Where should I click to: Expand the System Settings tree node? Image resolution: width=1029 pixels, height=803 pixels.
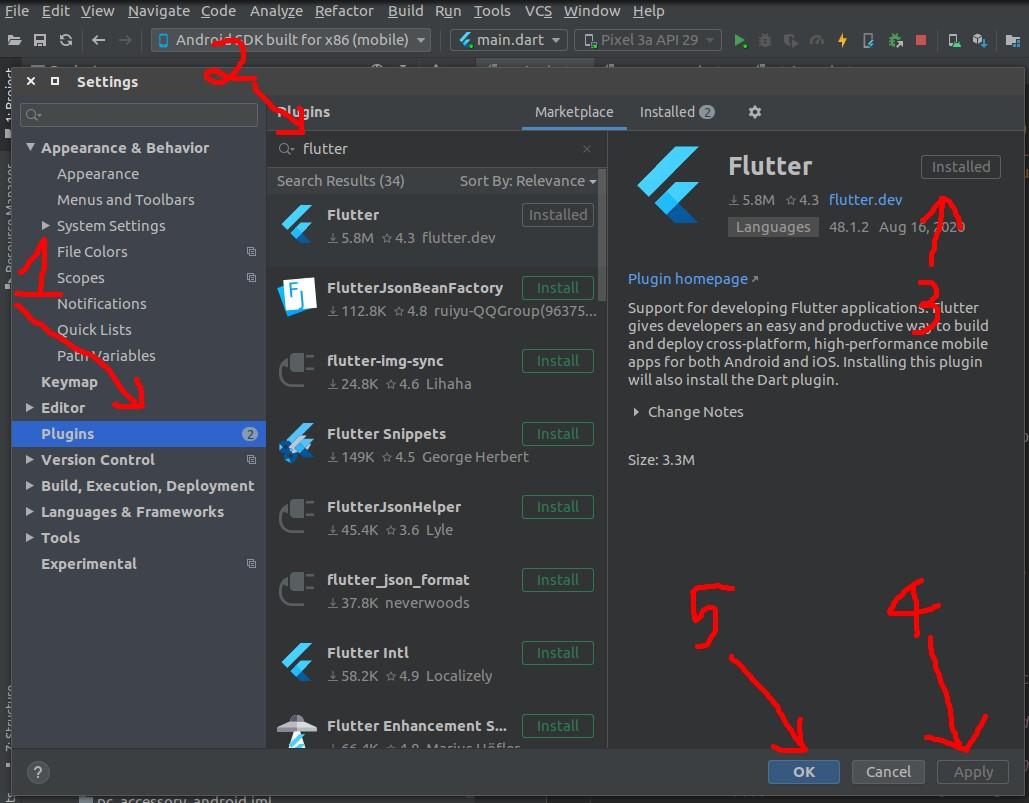point(45,225)
